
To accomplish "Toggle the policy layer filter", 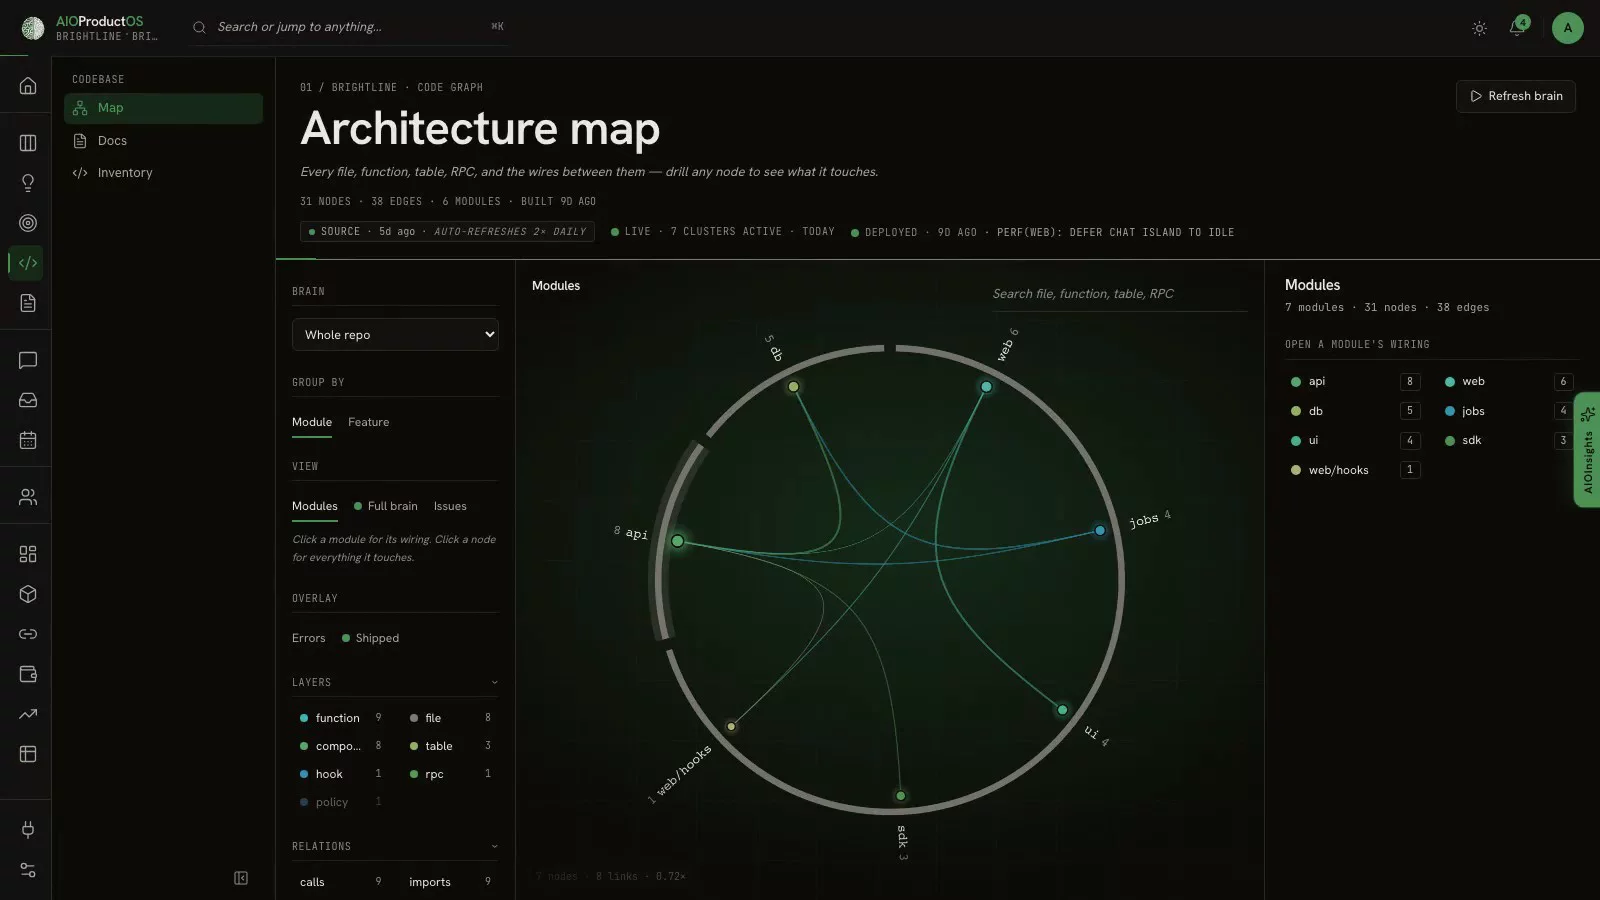I will coord(340,802).
